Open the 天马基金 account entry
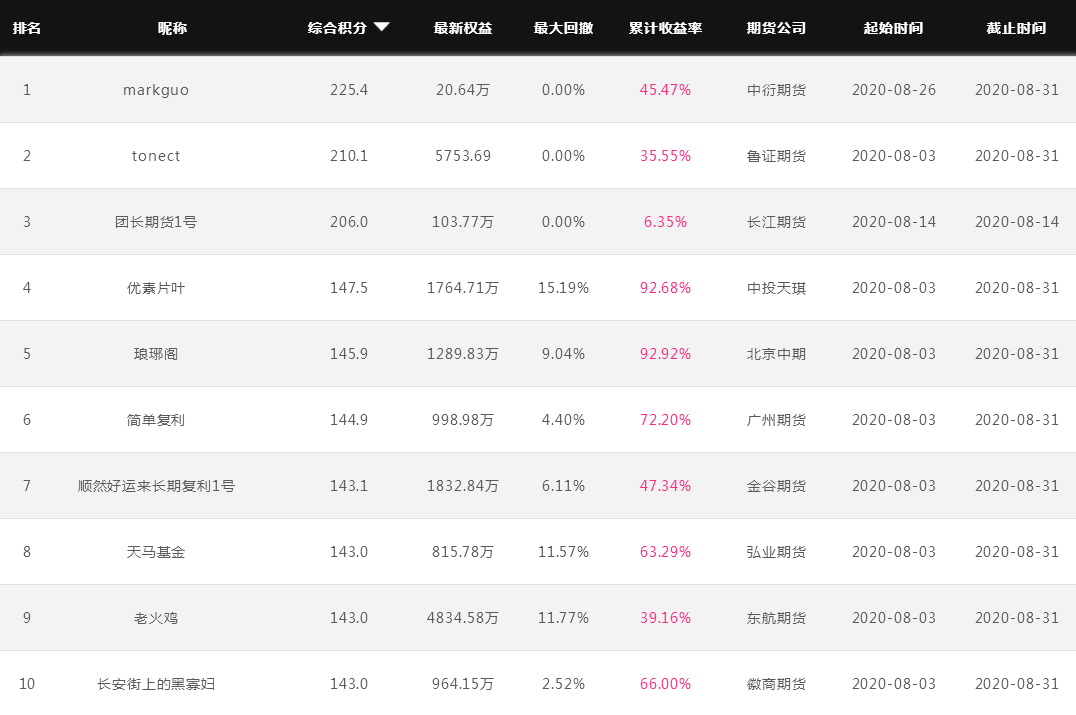 click(156, 552)
